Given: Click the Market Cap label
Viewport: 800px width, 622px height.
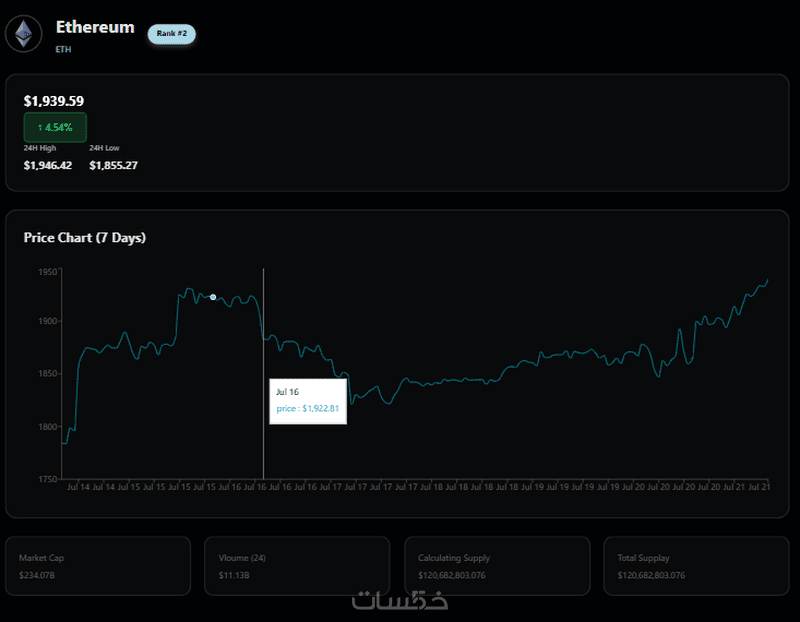Looking at the screenshot, I should coord(41,558).
